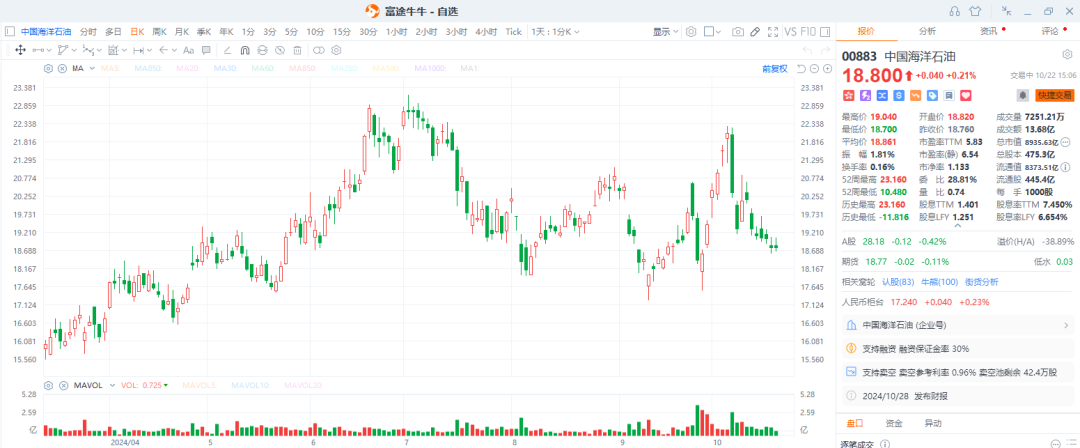Image resolution: width=1080 pixels, height=448 pixels.
Task: Hide all drawings with eye-slash icon
Action: pos(280,50)
